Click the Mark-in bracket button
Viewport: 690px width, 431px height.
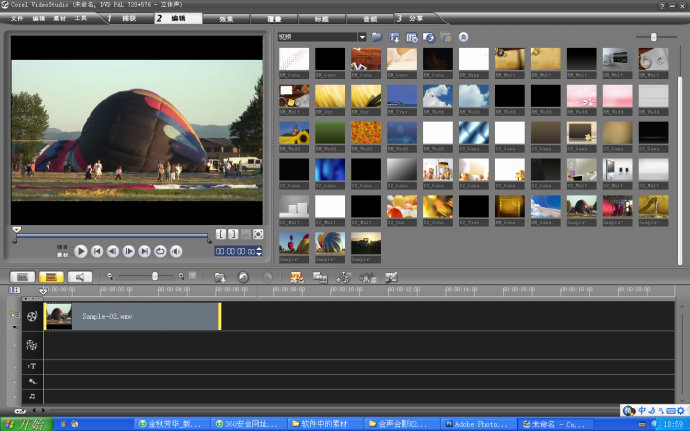click(x=221, y=234)
